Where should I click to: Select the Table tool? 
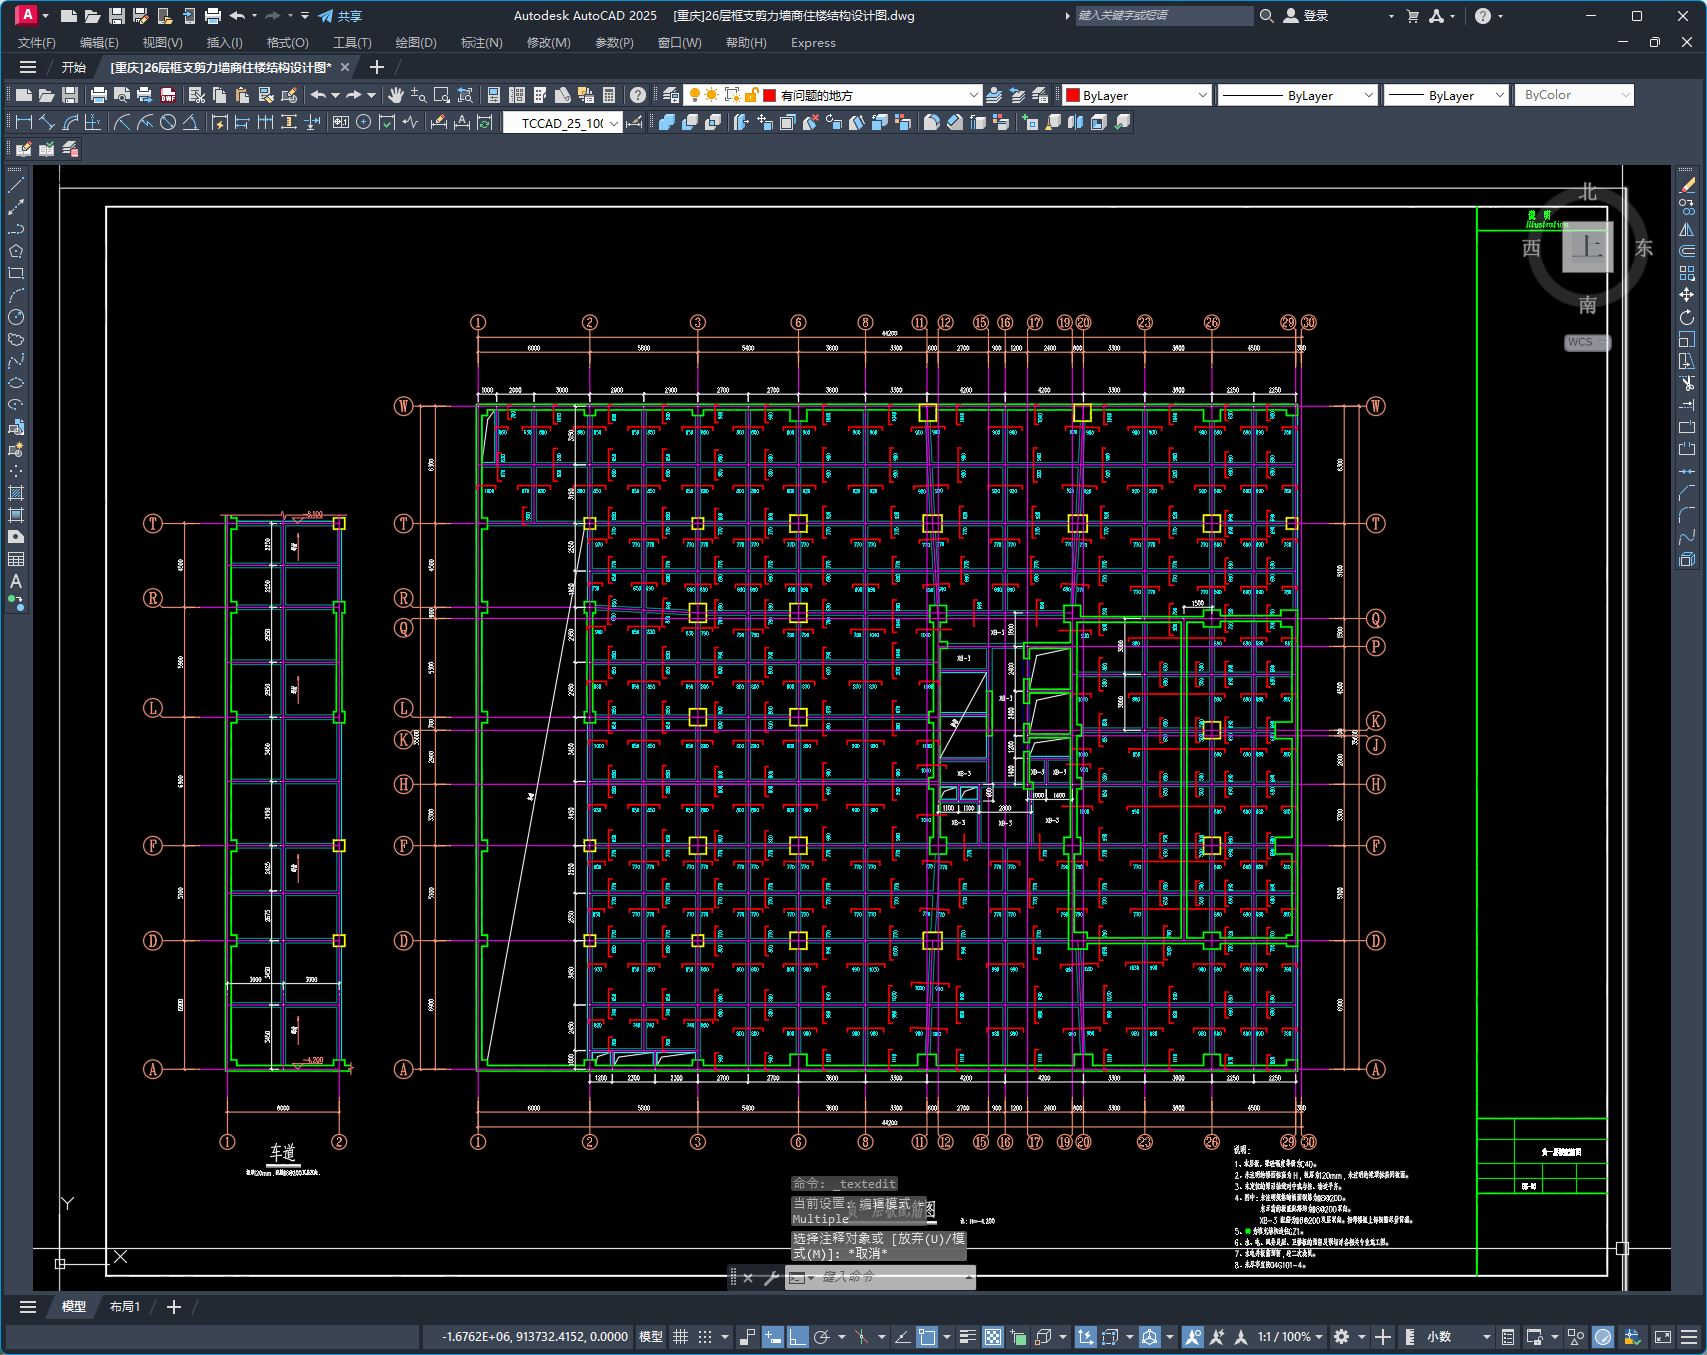pyautogui.click(x=16, y=559)
